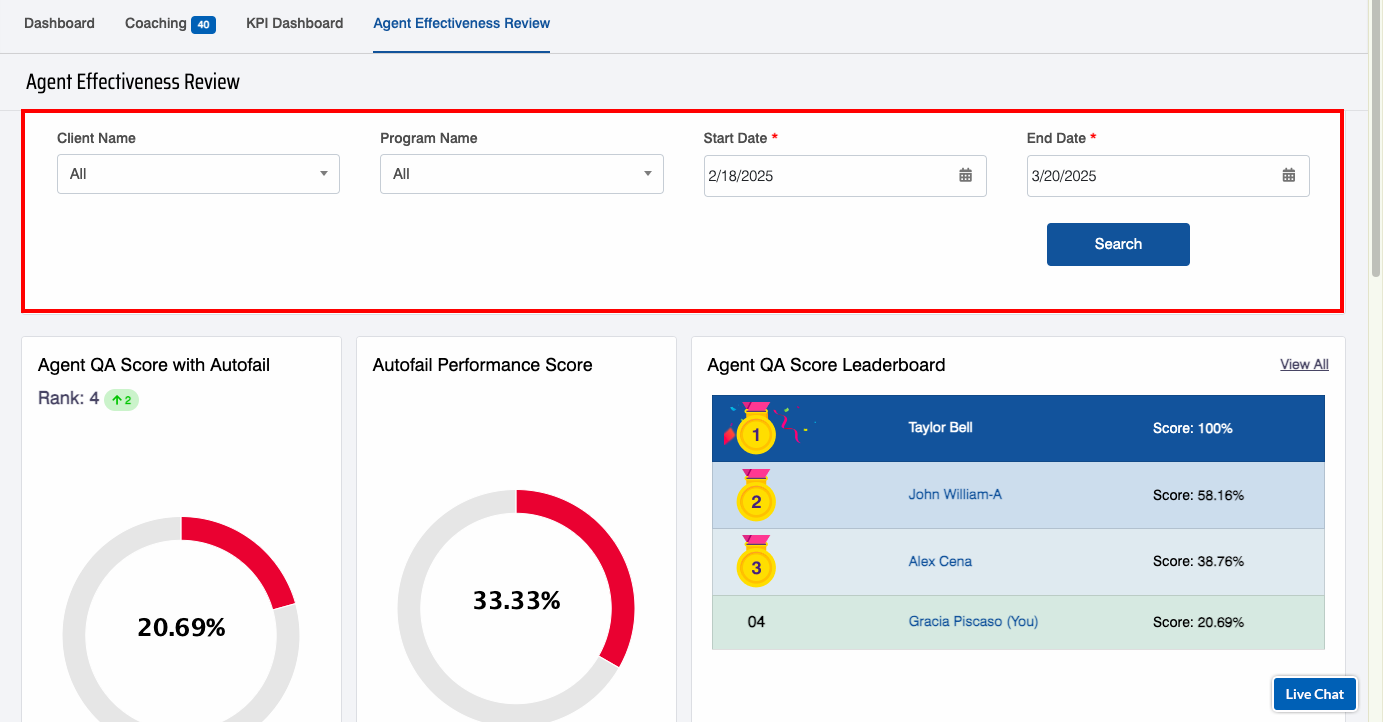Open the KPI Dashboard tab
The height and width of the screenshot is (722, 1383).
click(x=294, y=23)
